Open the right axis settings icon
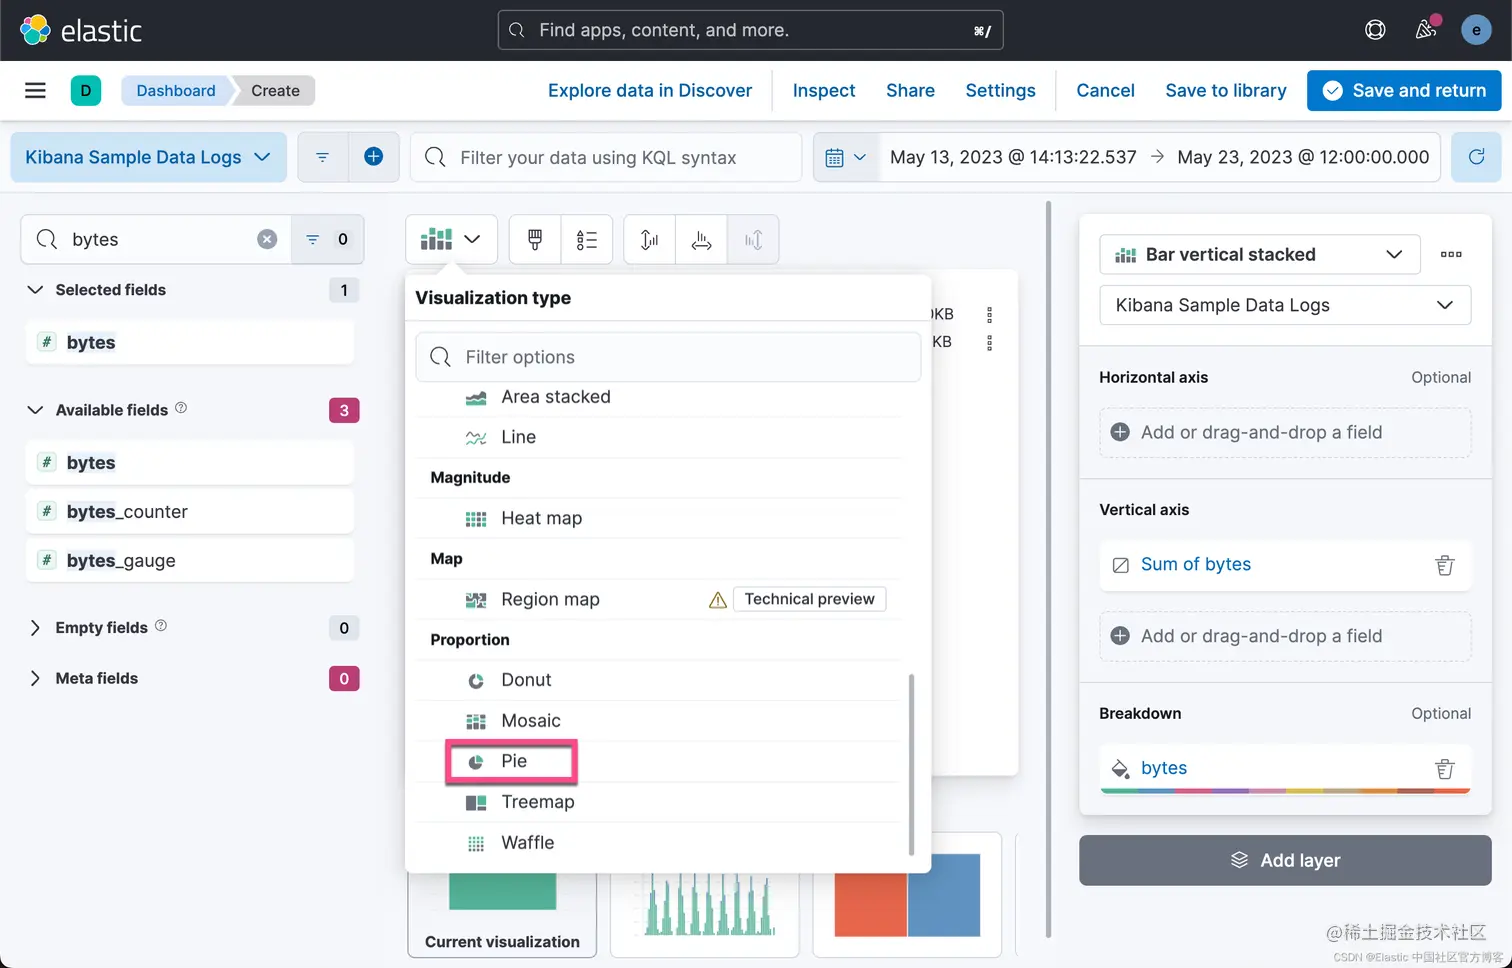Viewport: 1512px width, 968px height. [753, 240]
